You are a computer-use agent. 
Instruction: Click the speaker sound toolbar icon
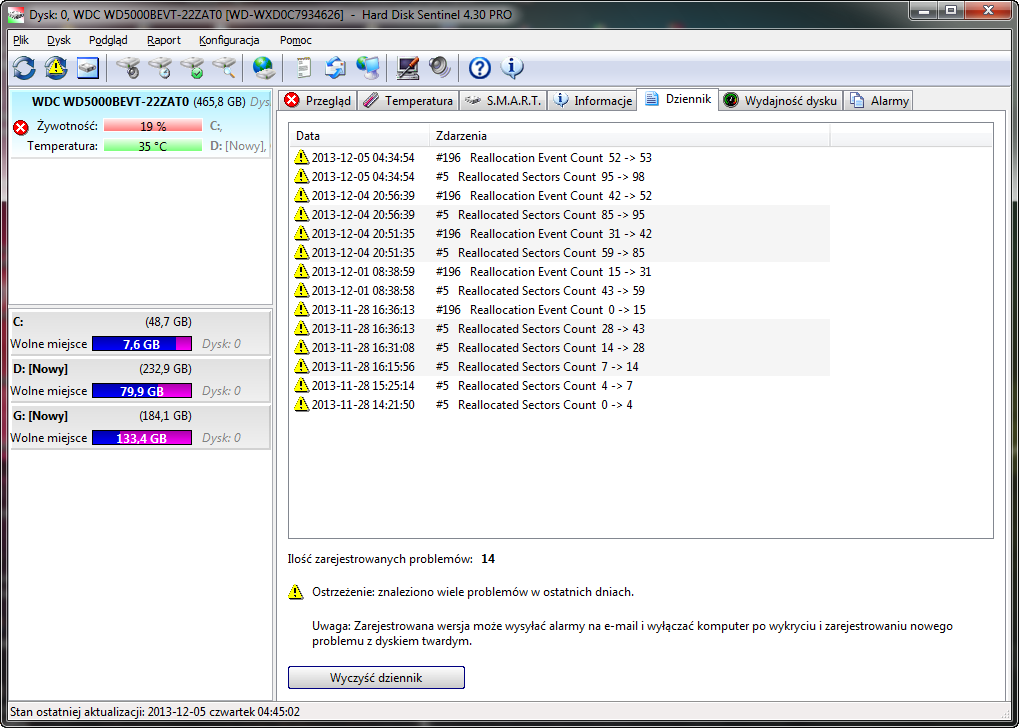pyautogui.click(x=439, y=67)
